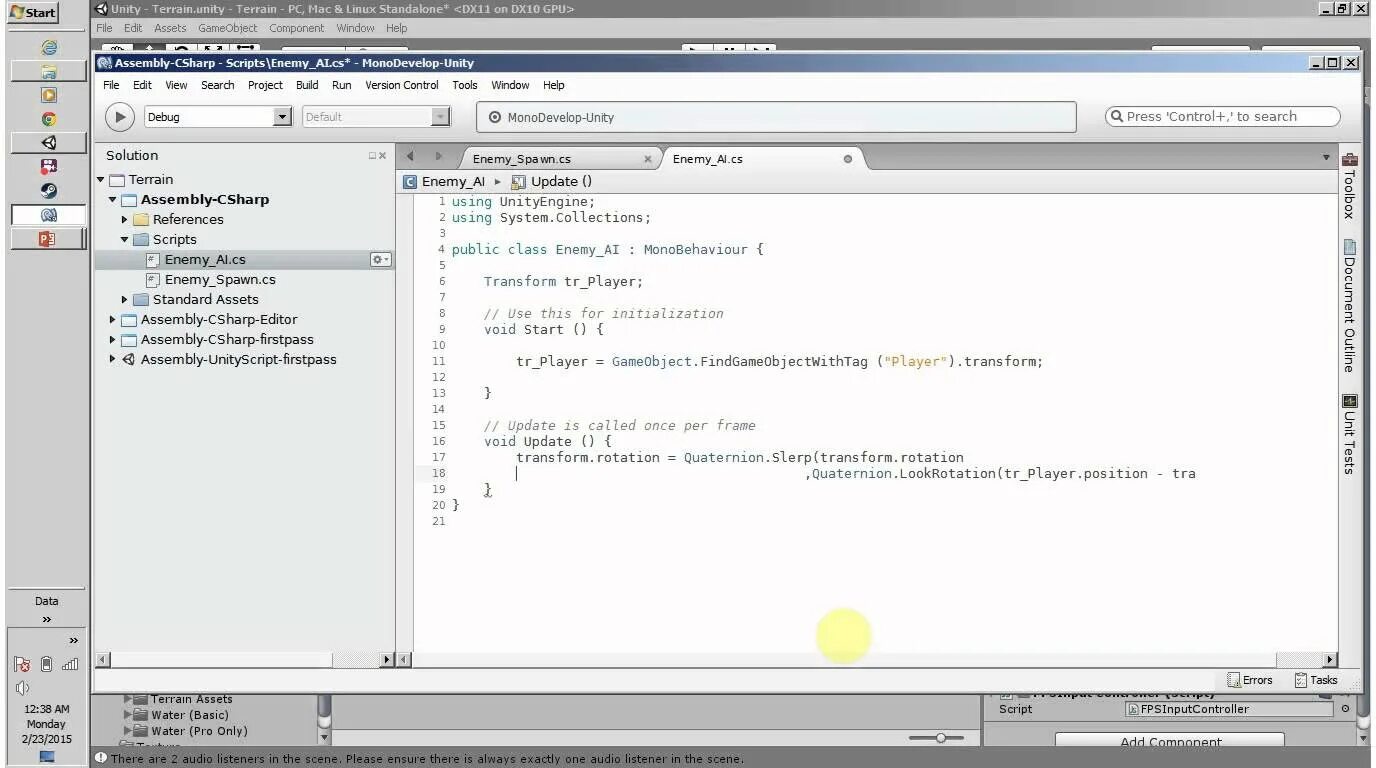Screen dimensions: 1376x768
Task: Open MonoDevelop Project menu
Action: click(x=265, y=85)
